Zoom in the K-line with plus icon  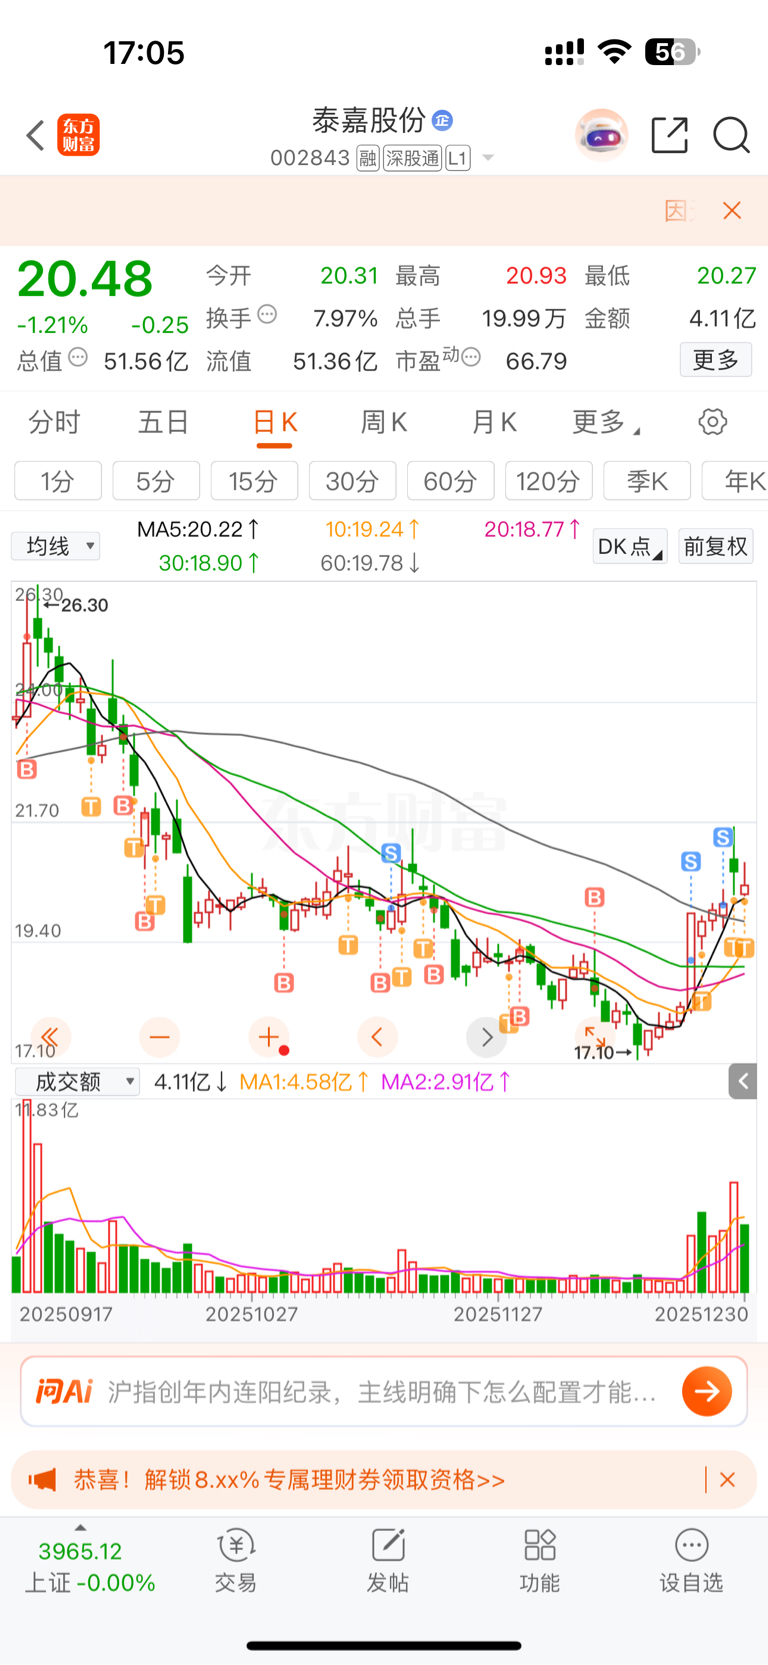pyautogui.click(x=268, y=1037)
